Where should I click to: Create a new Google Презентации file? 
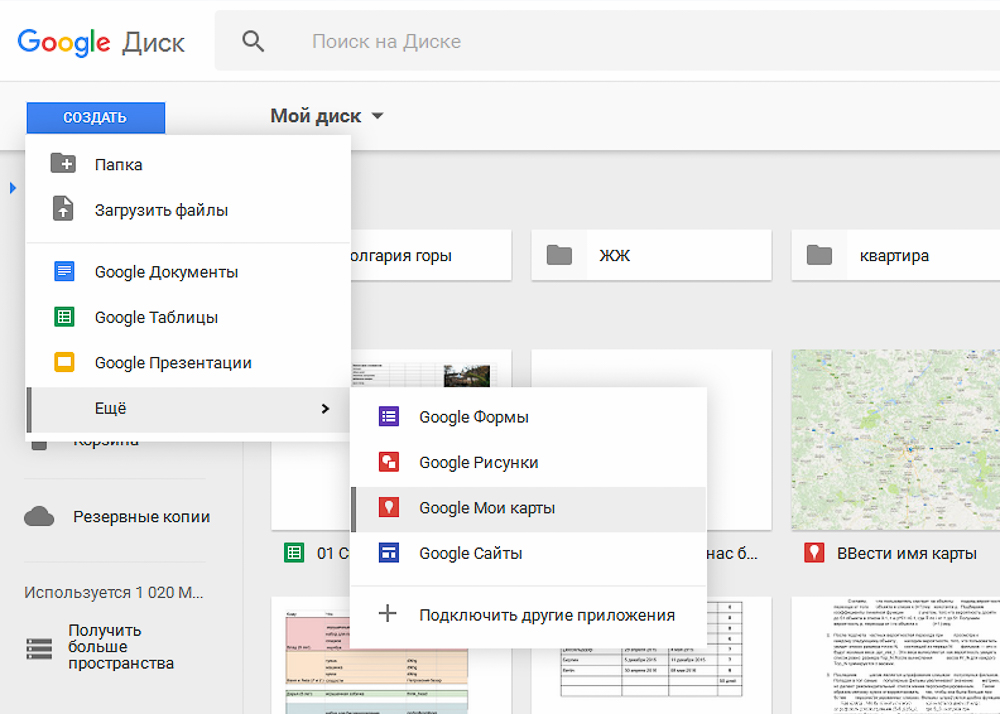[188, 362]
